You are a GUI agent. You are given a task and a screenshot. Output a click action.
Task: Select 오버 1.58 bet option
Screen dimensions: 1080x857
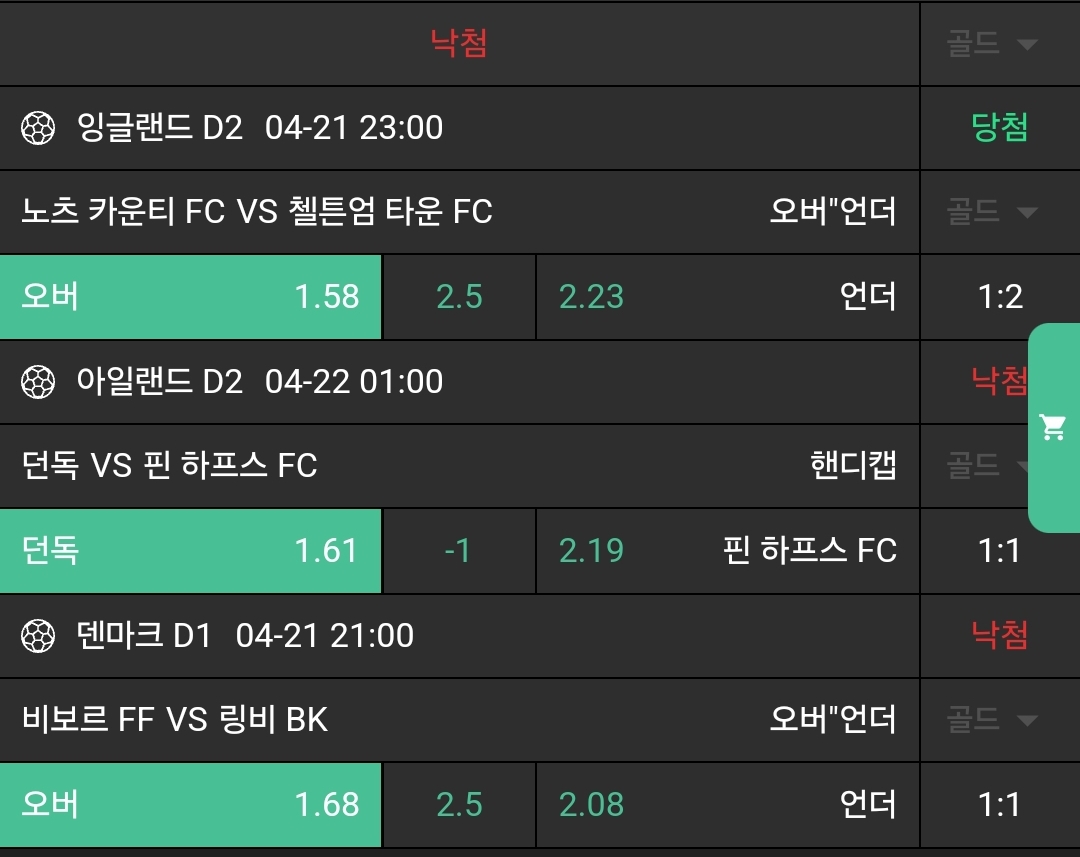[x=190, y=297]
